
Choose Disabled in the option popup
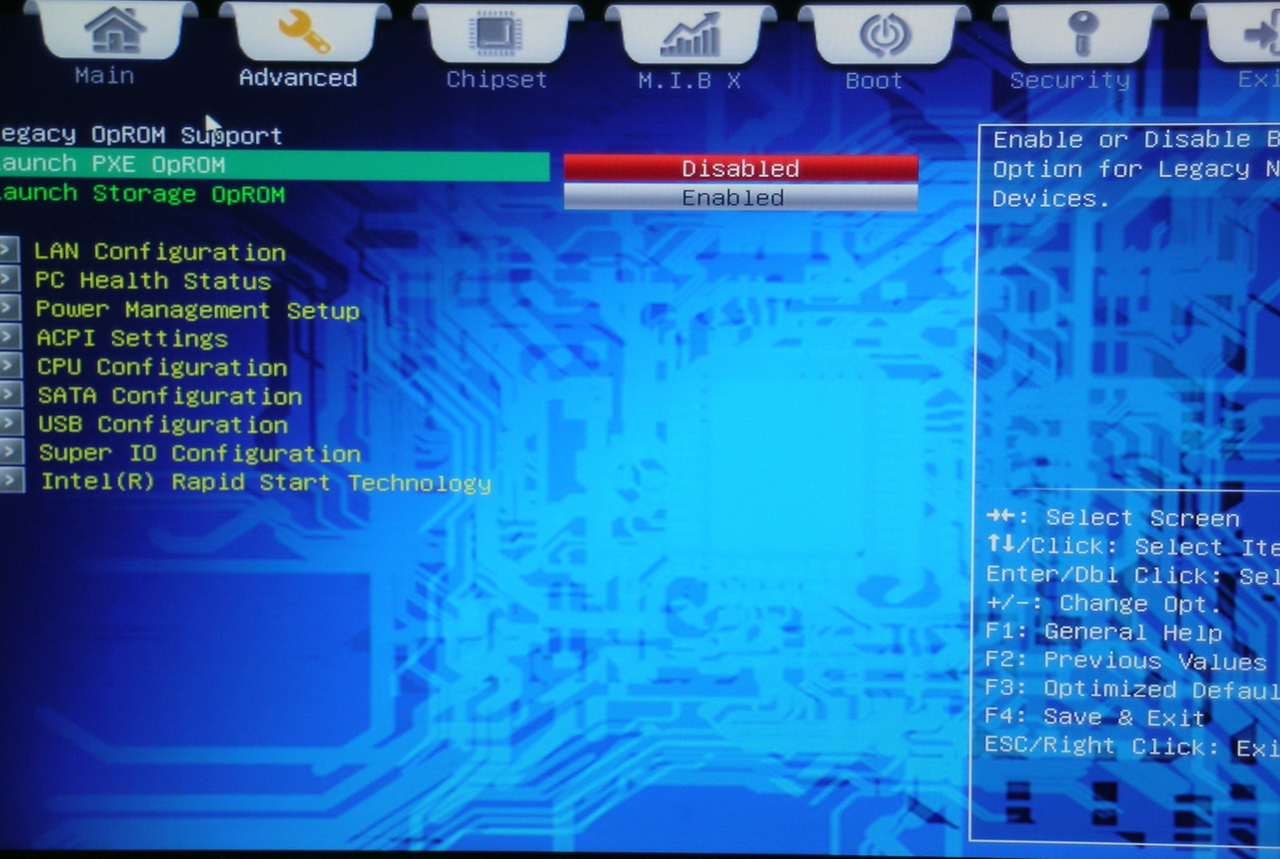(741, 168)
